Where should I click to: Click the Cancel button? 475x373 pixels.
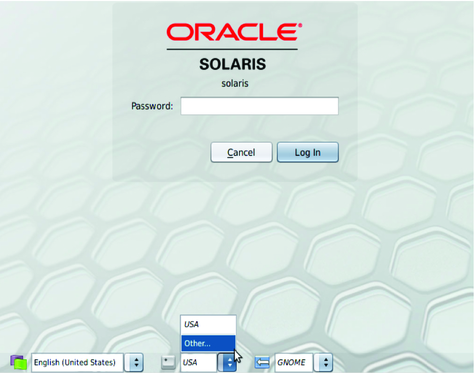(241, 152)
